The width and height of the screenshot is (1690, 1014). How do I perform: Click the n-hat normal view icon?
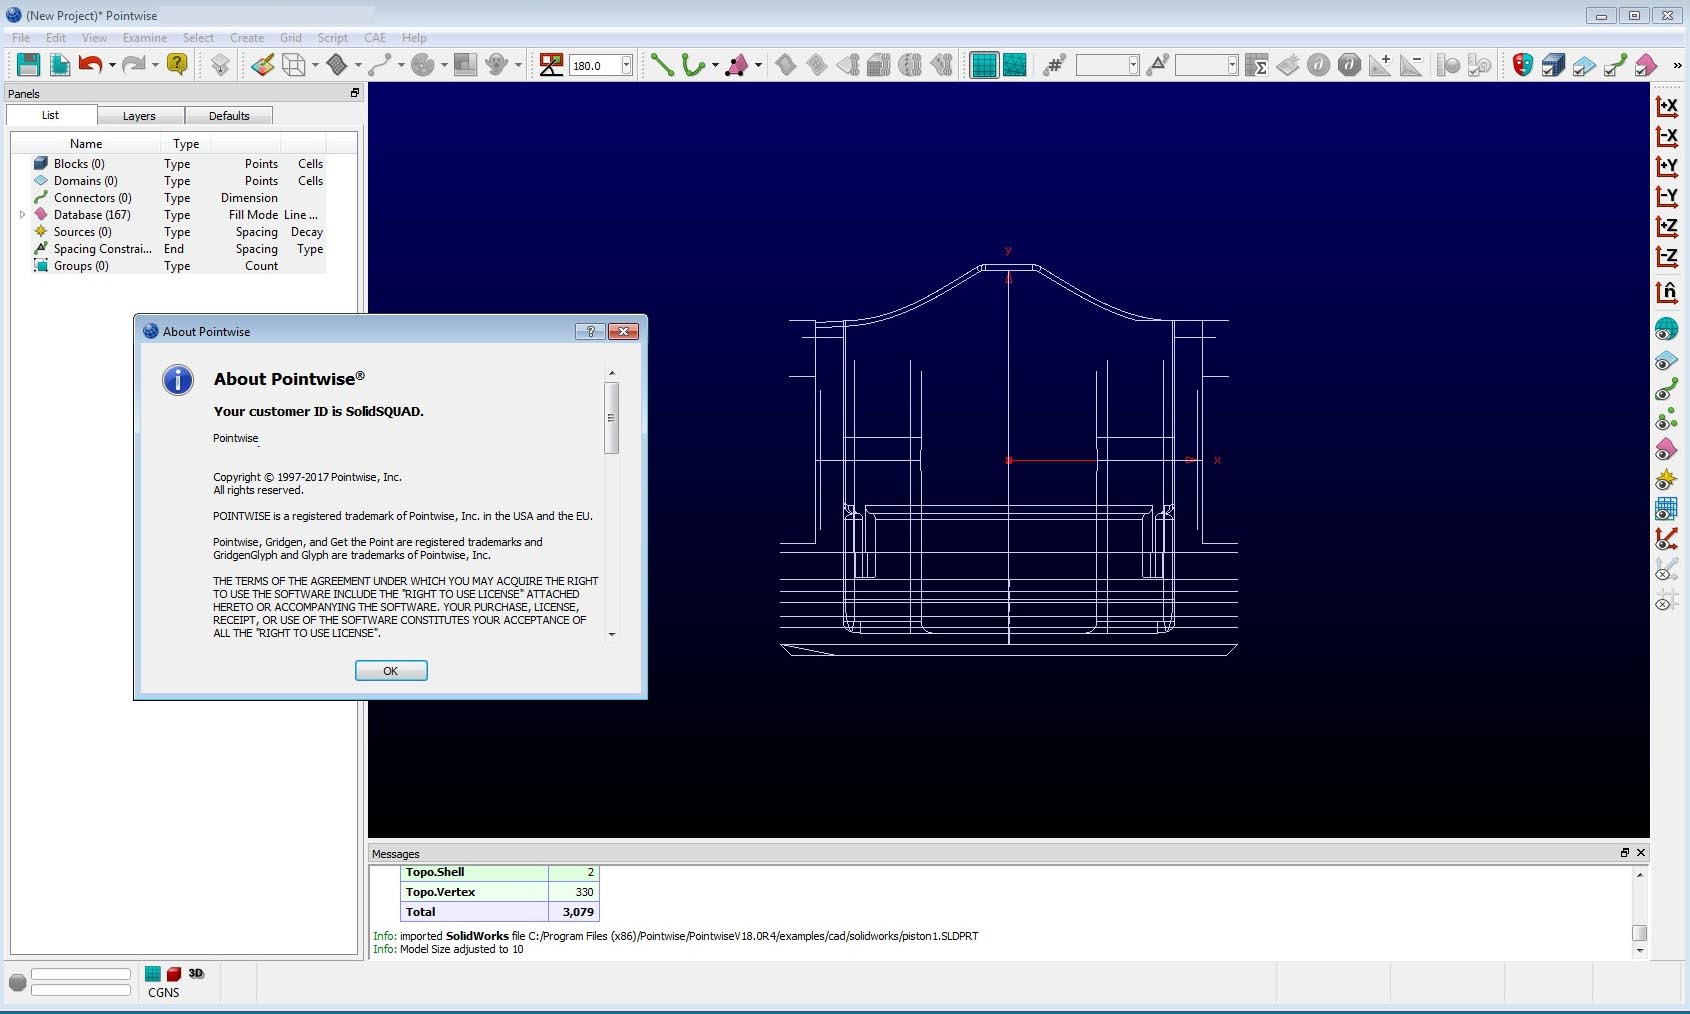tap(1667, 292)
